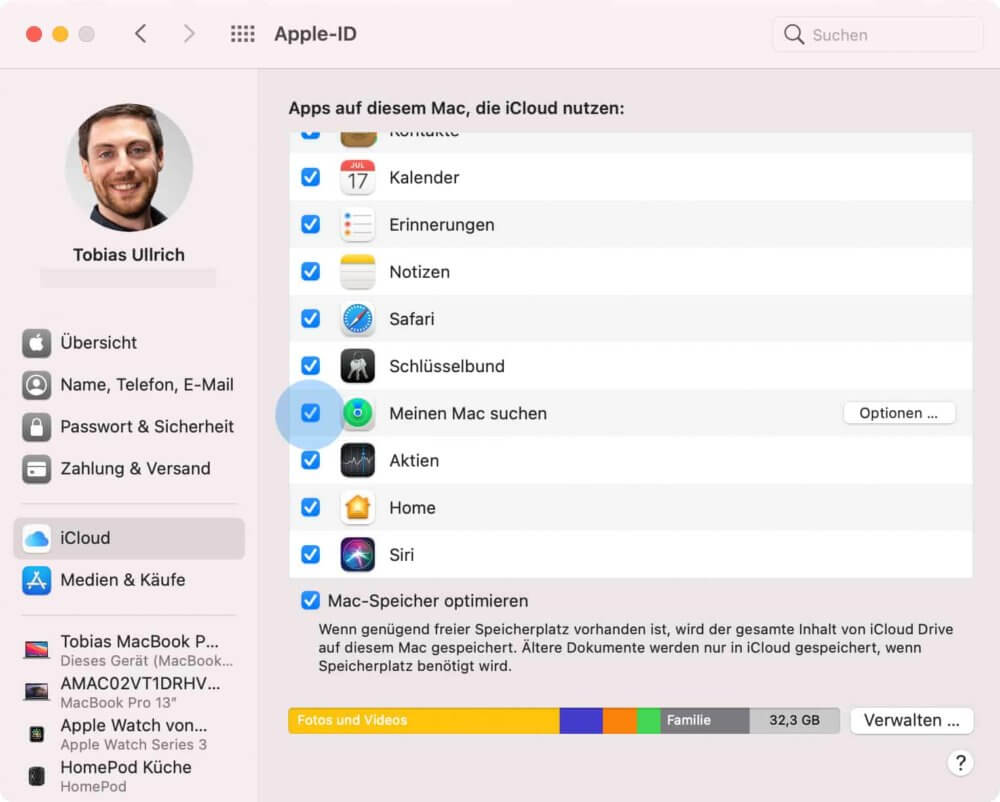Toggle the Siri checkbox
1000x802 pixels.
tap(311, 554)
